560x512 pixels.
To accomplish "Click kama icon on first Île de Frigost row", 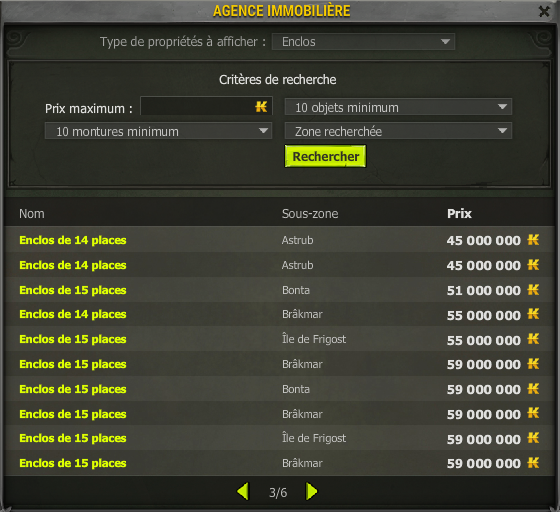I will (533, 338).
